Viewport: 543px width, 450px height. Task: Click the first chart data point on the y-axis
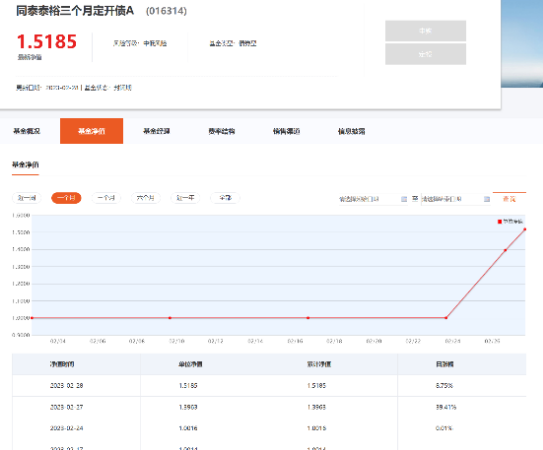pos(32,318)
